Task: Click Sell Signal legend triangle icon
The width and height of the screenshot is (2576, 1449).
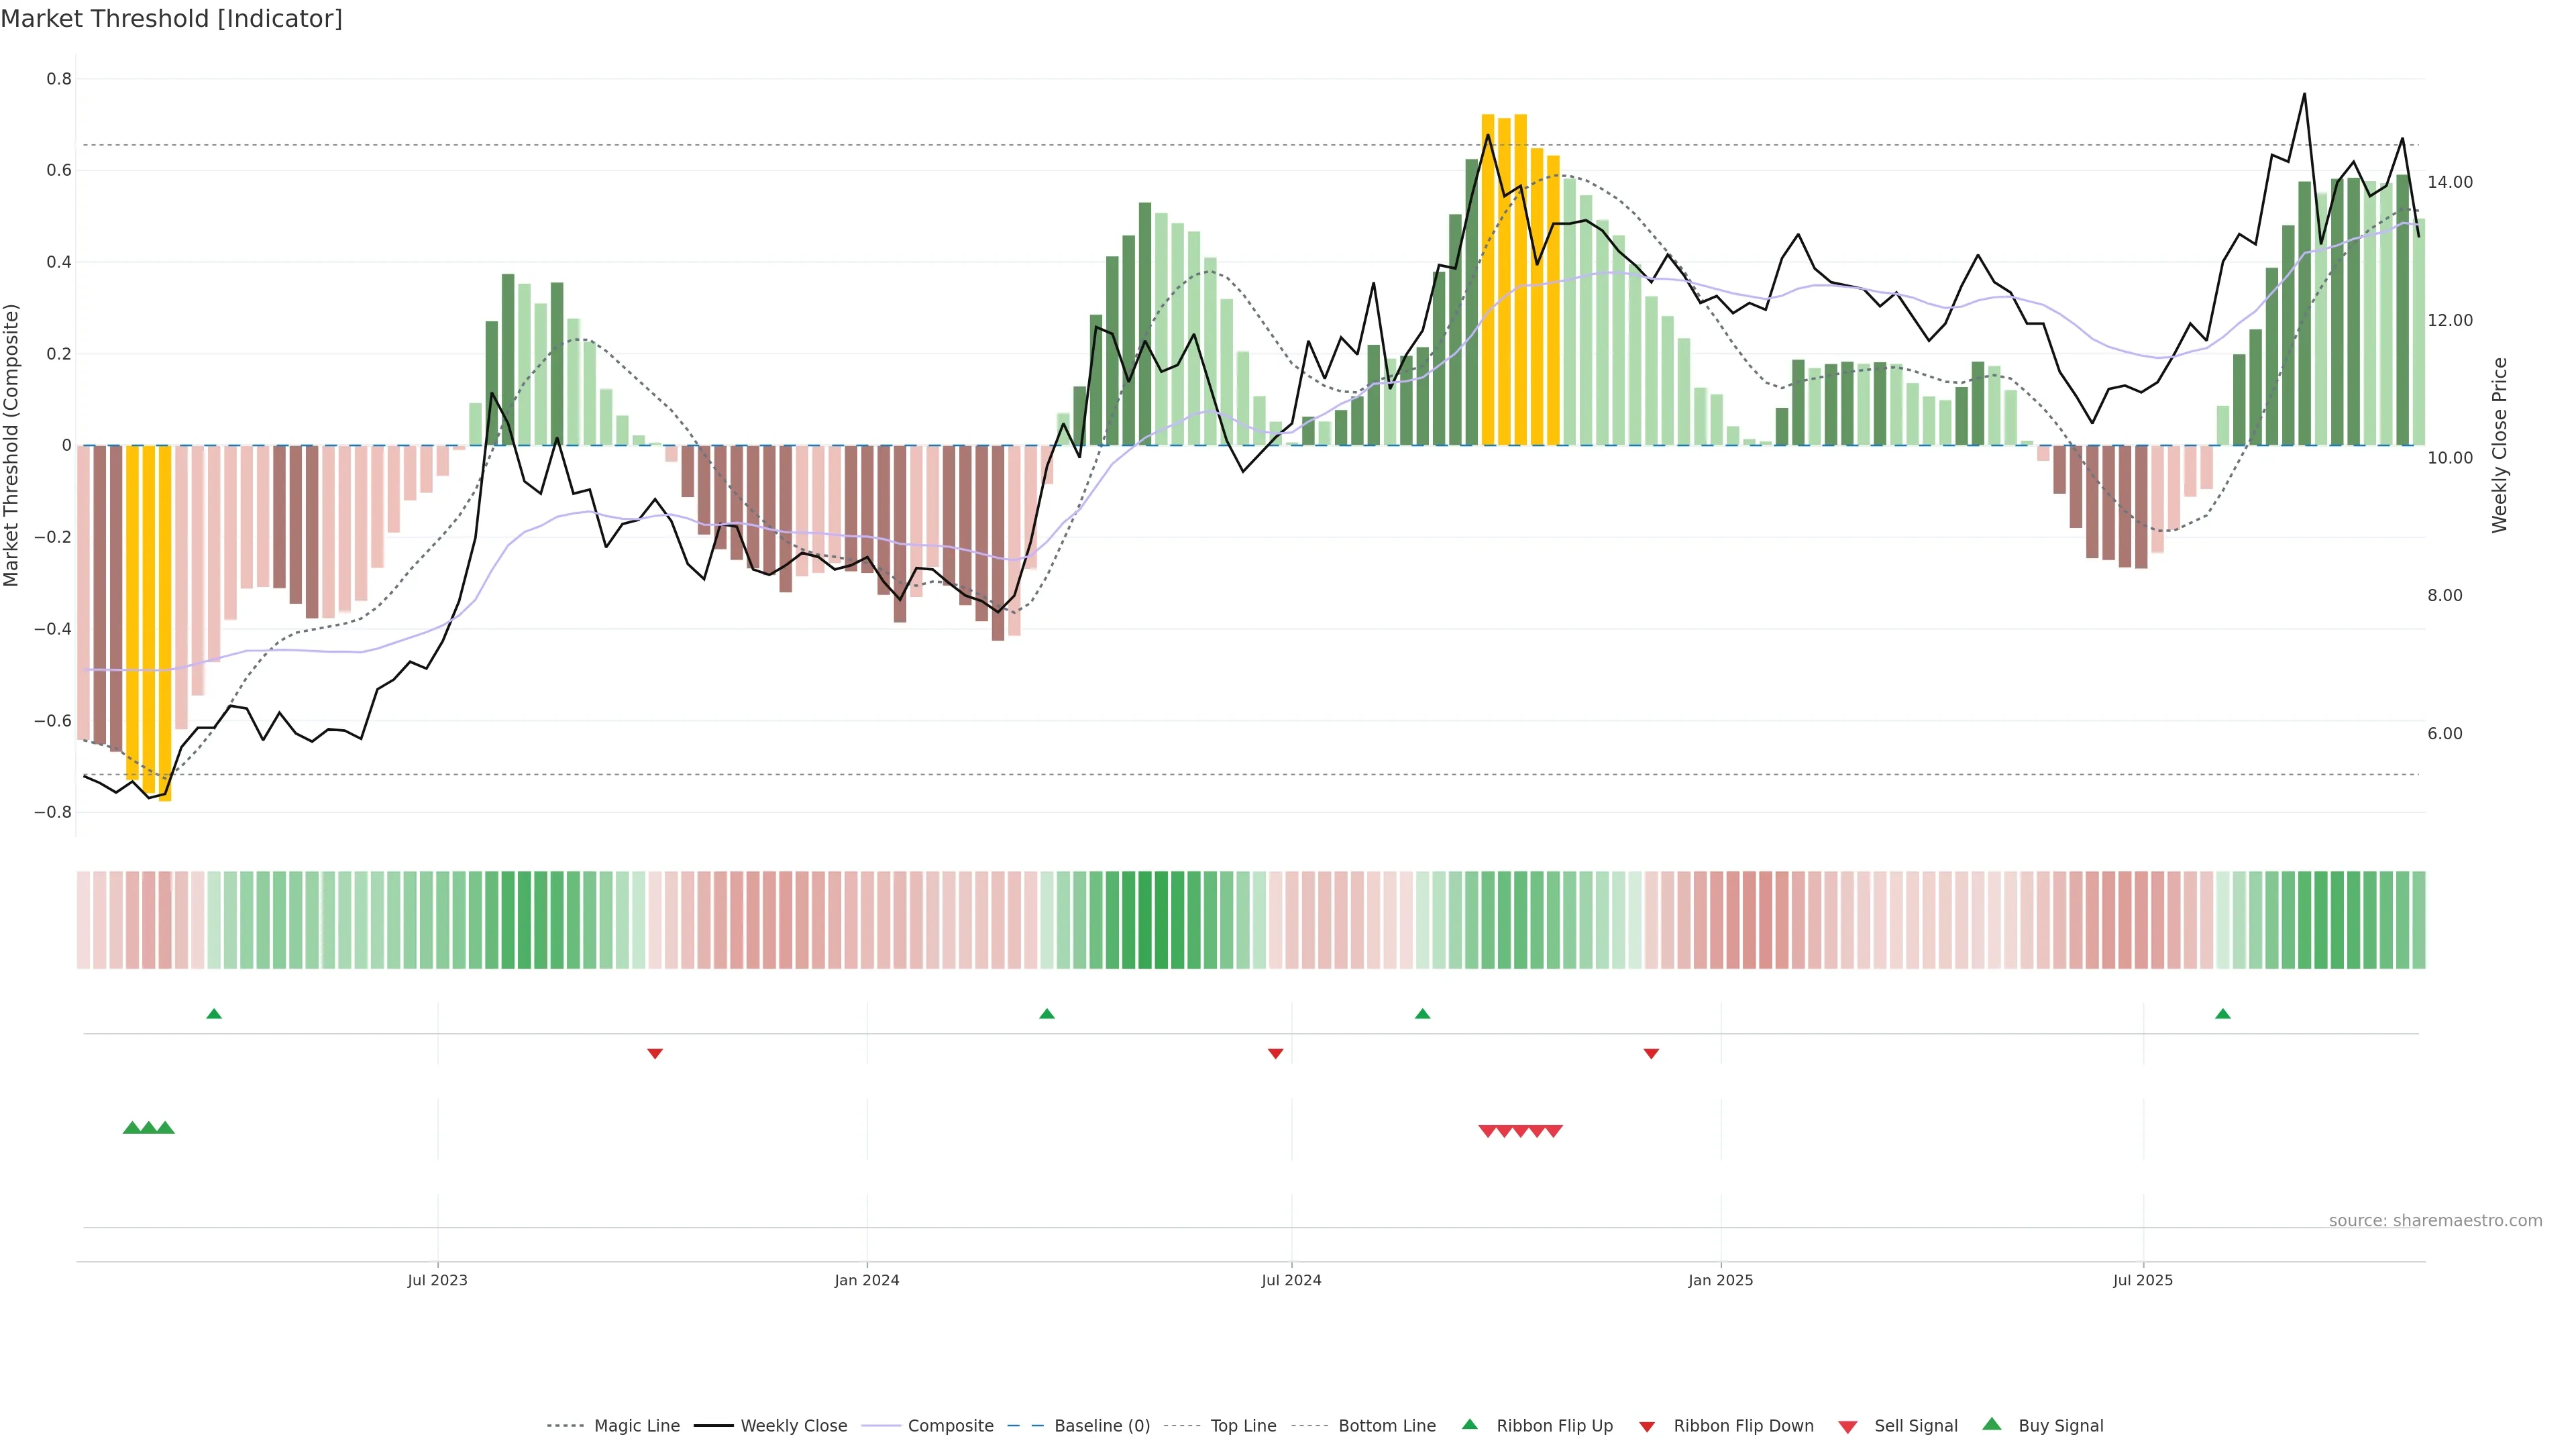Action: (x=1848, y=1427)
